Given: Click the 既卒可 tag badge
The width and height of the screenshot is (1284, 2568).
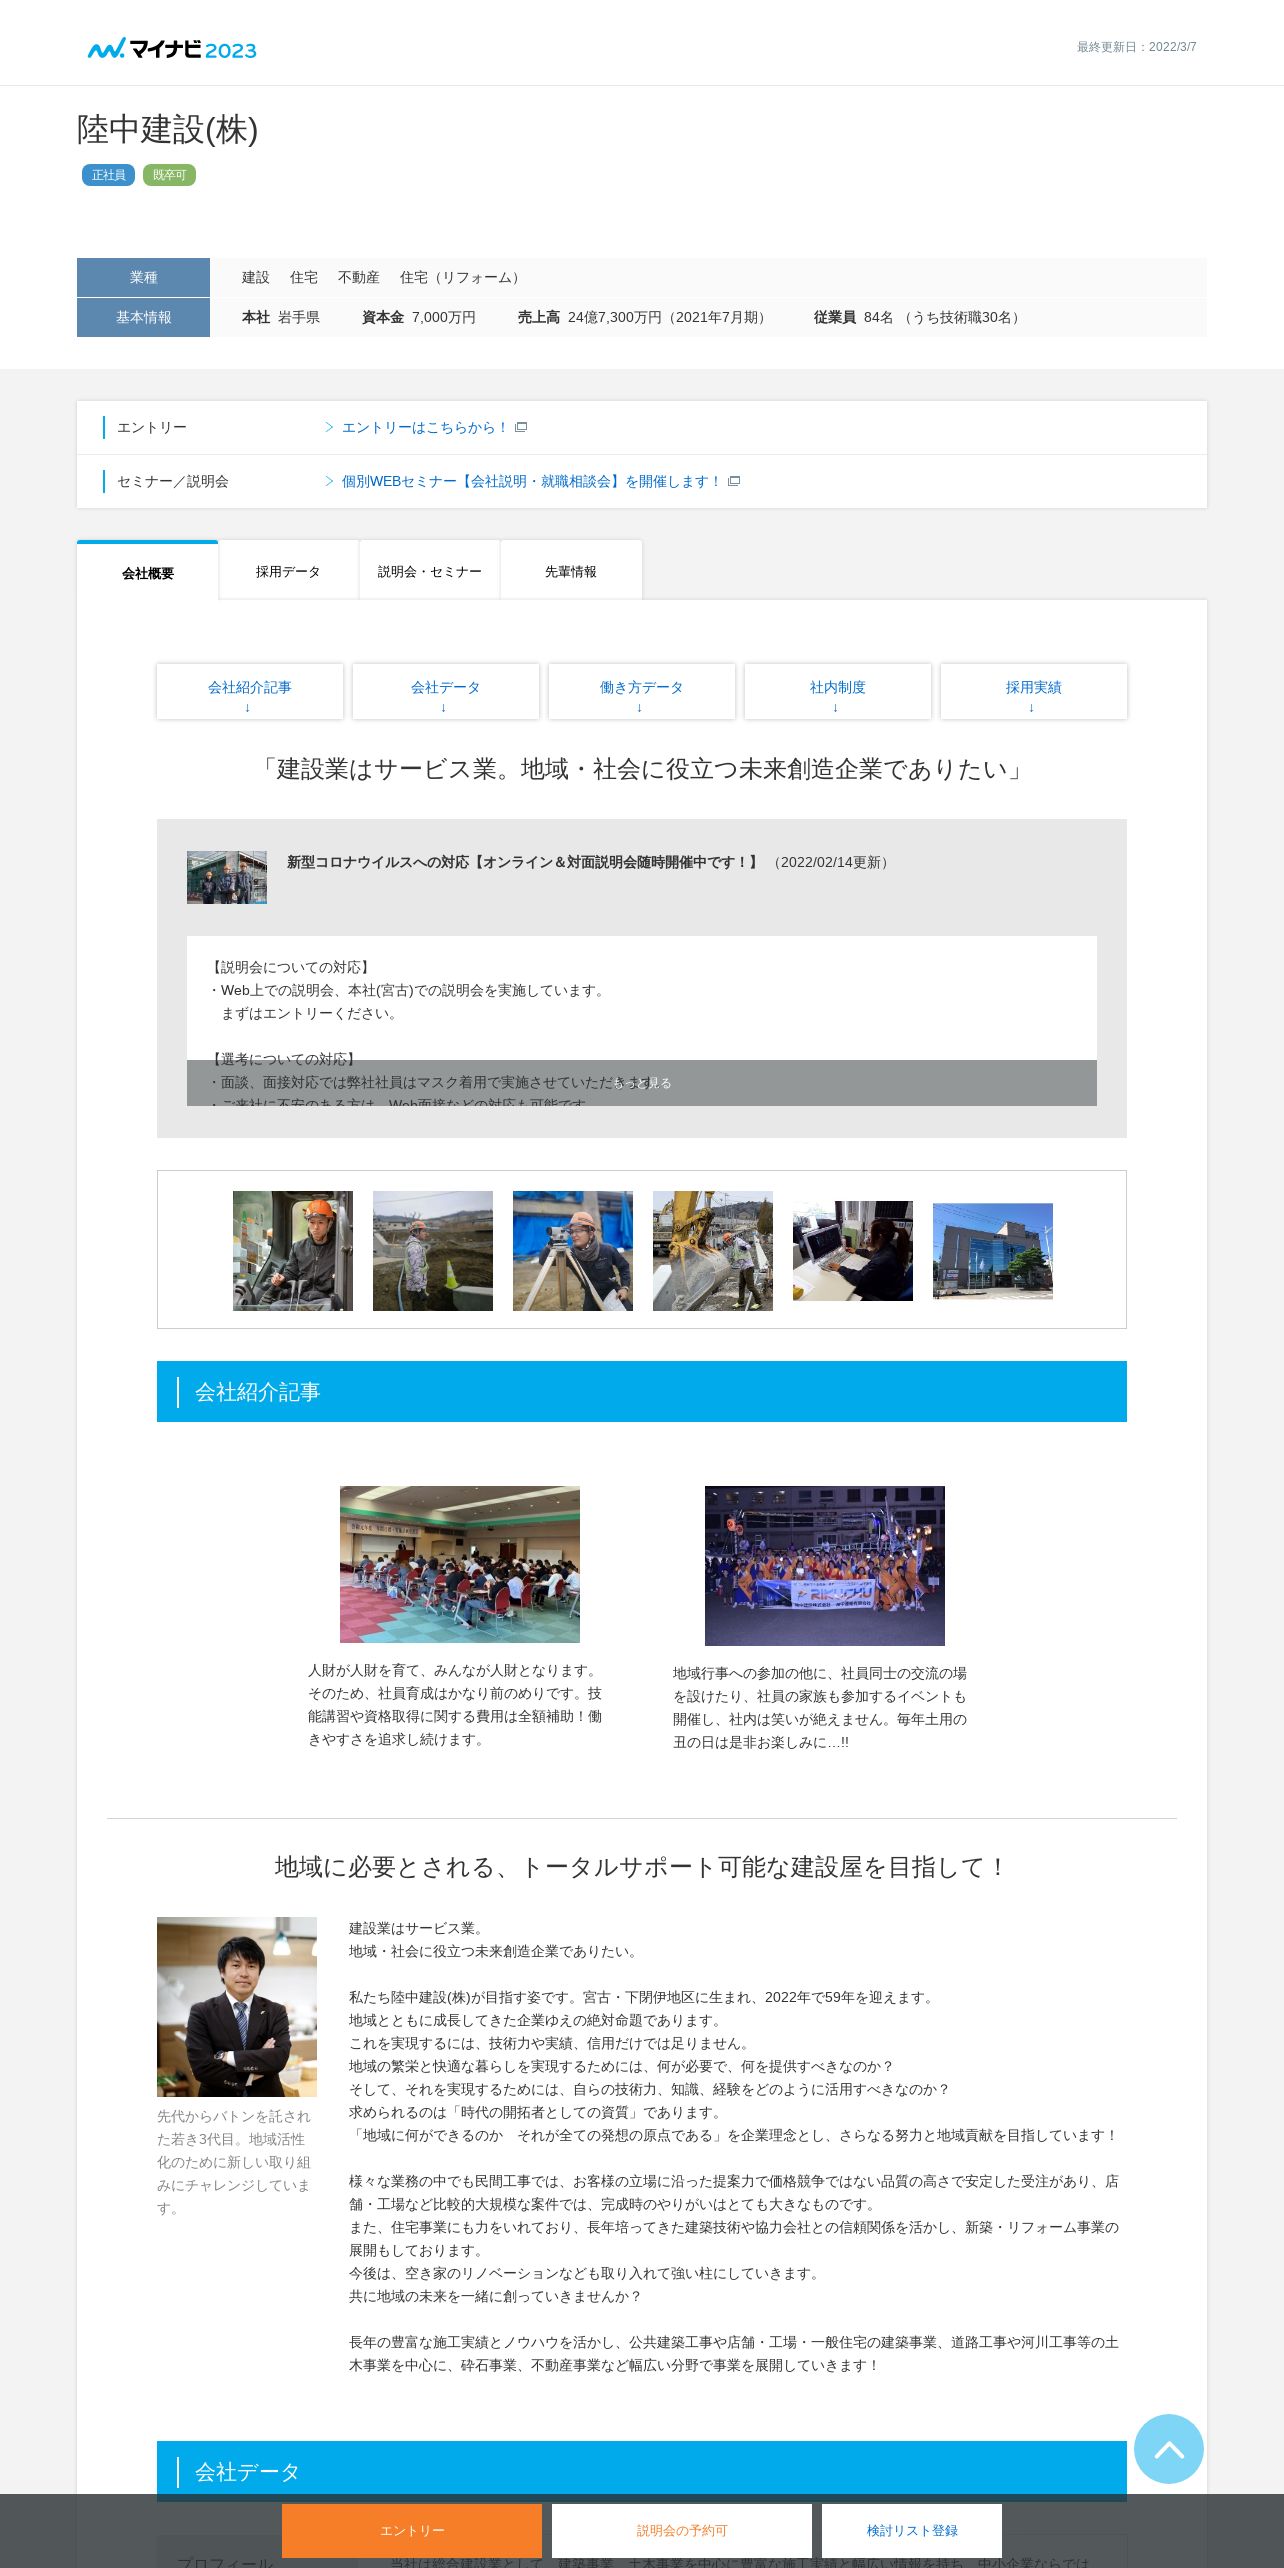Looking at the screenshot, I should click(x=169, y=175).
